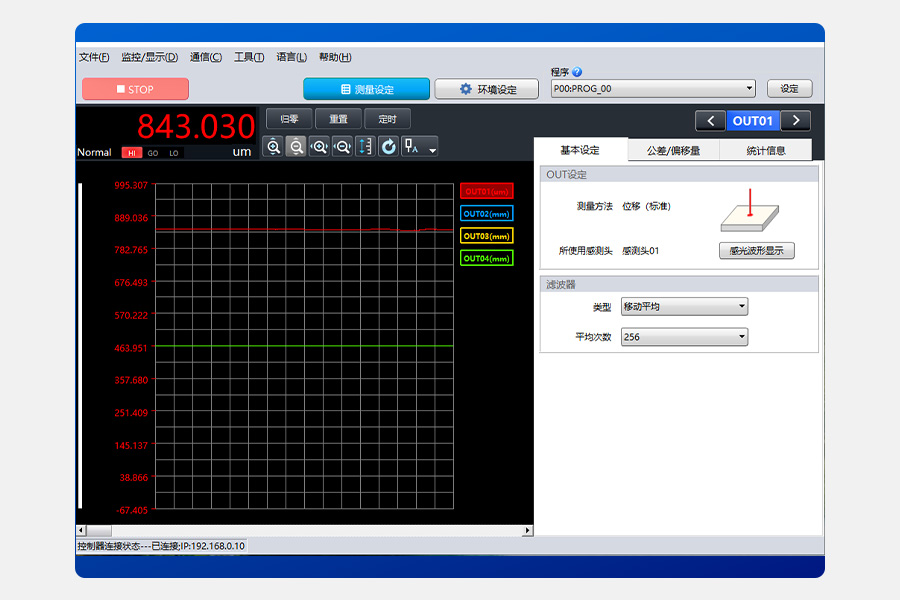Click the 843.030 measurement readout

196,126
